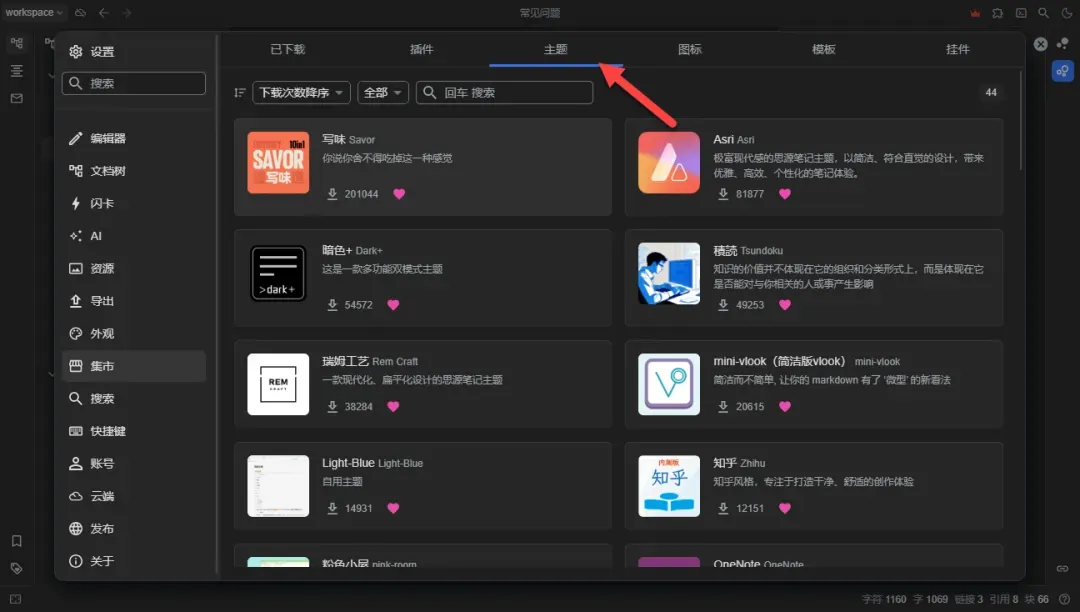Open the 下载次数降序 sort dropdown
The image size is (1080, 612).
pos(302,92)
